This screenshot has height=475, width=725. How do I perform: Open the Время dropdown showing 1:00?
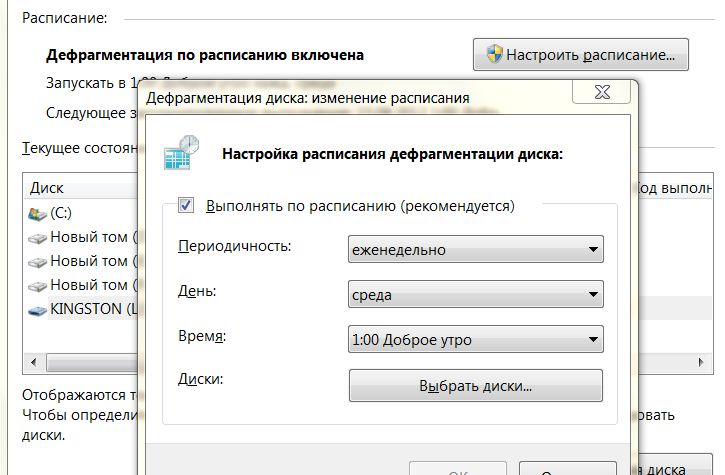[x=476, y=339]
